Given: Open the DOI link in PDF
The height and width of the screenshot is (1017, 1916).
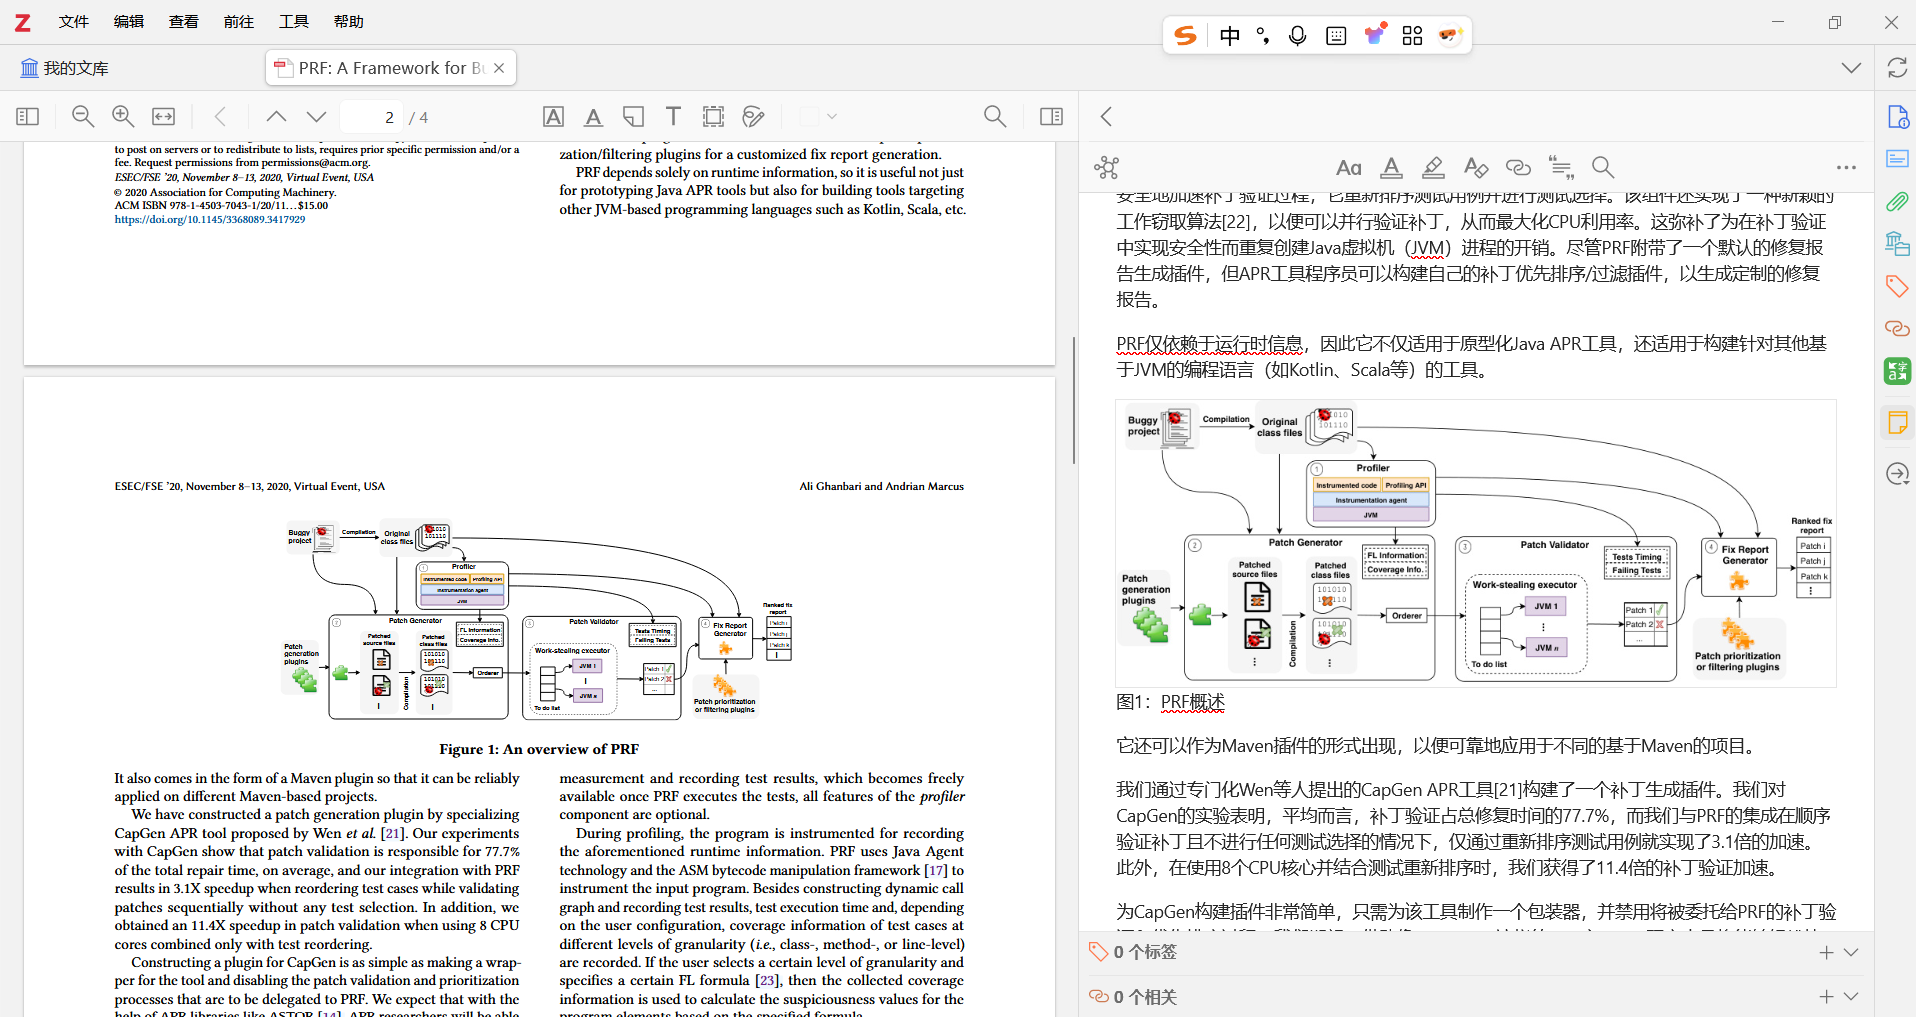Looking at the screenshot, I should pyautogui.click(x=210, y=220).
